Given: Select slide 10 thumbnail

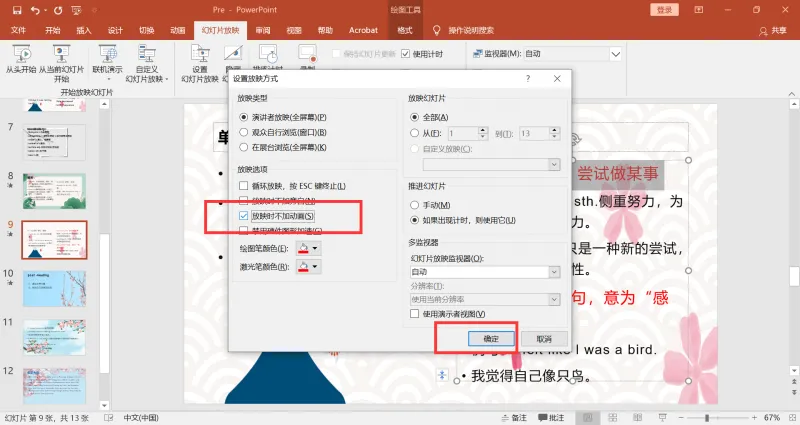Looking at the screenshot, I should point(54,288).
